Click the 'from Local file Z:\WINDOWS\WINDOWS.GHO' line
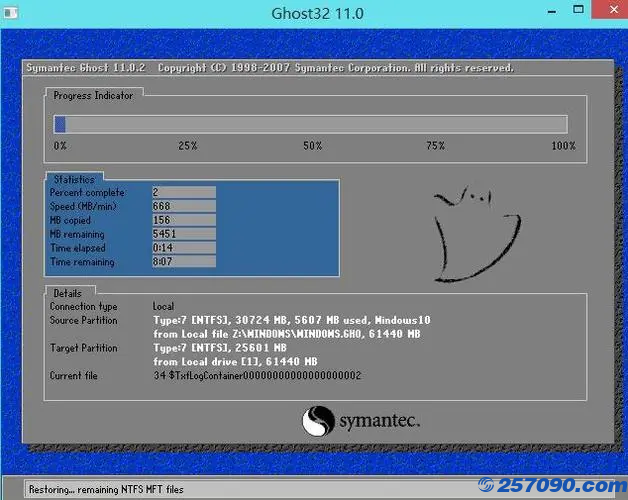Viewport: 628px width, 500px height. point(287,334)
